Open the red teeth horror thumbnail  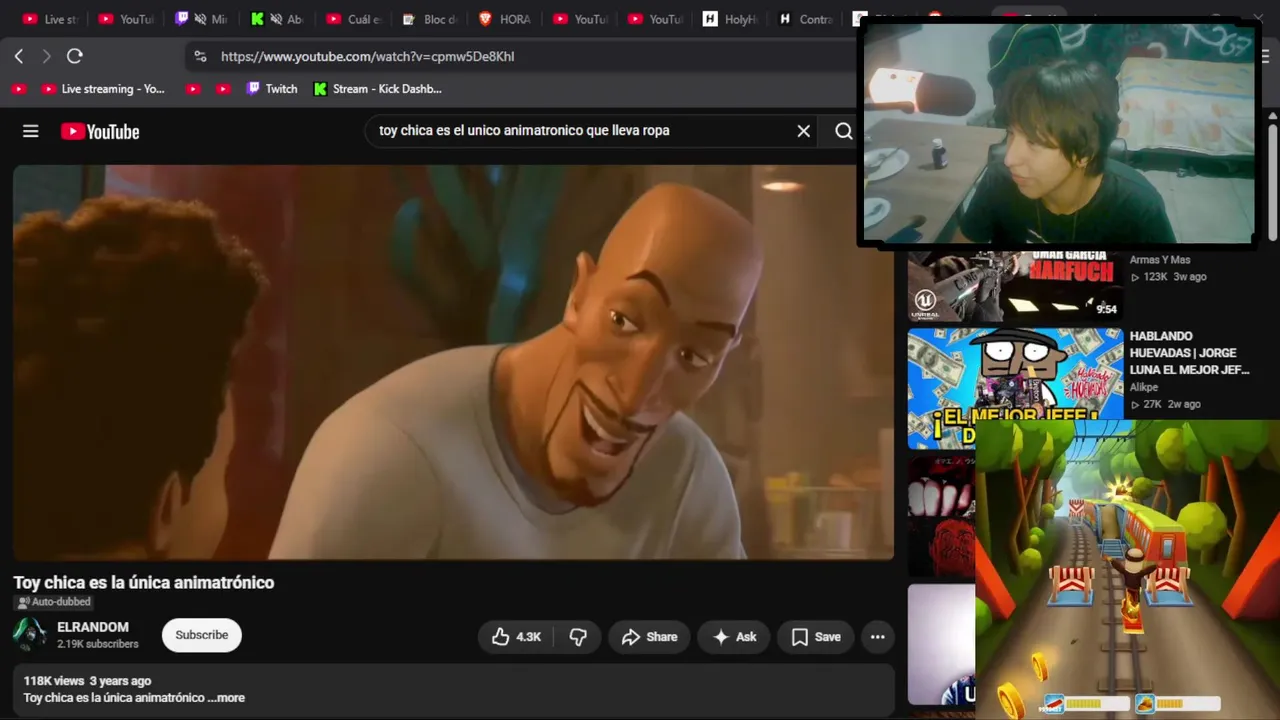pyautogui.click(x=941, y=516)
